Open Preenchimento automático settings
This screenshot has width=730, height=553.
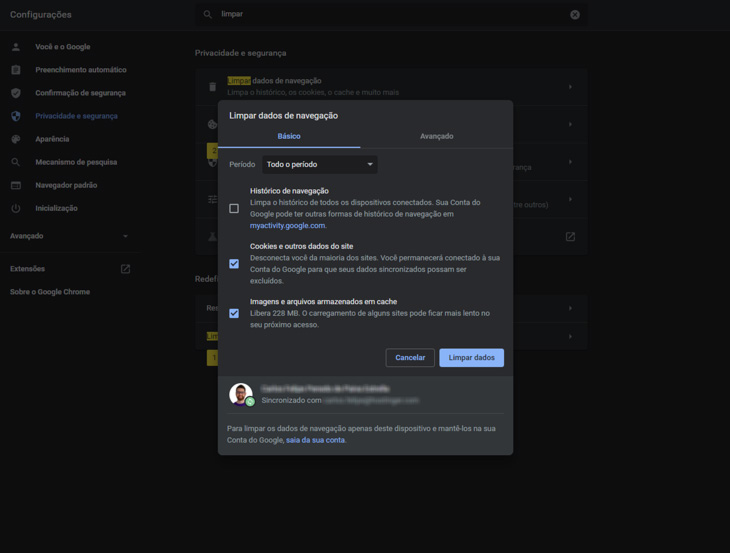click(x=81, y=70)
